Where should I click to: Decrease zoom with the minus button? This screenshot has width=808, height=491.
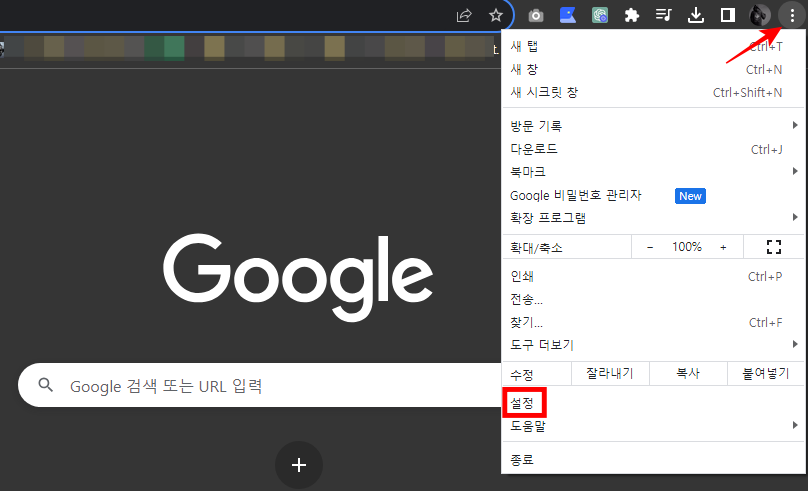[x=650, y=247]
